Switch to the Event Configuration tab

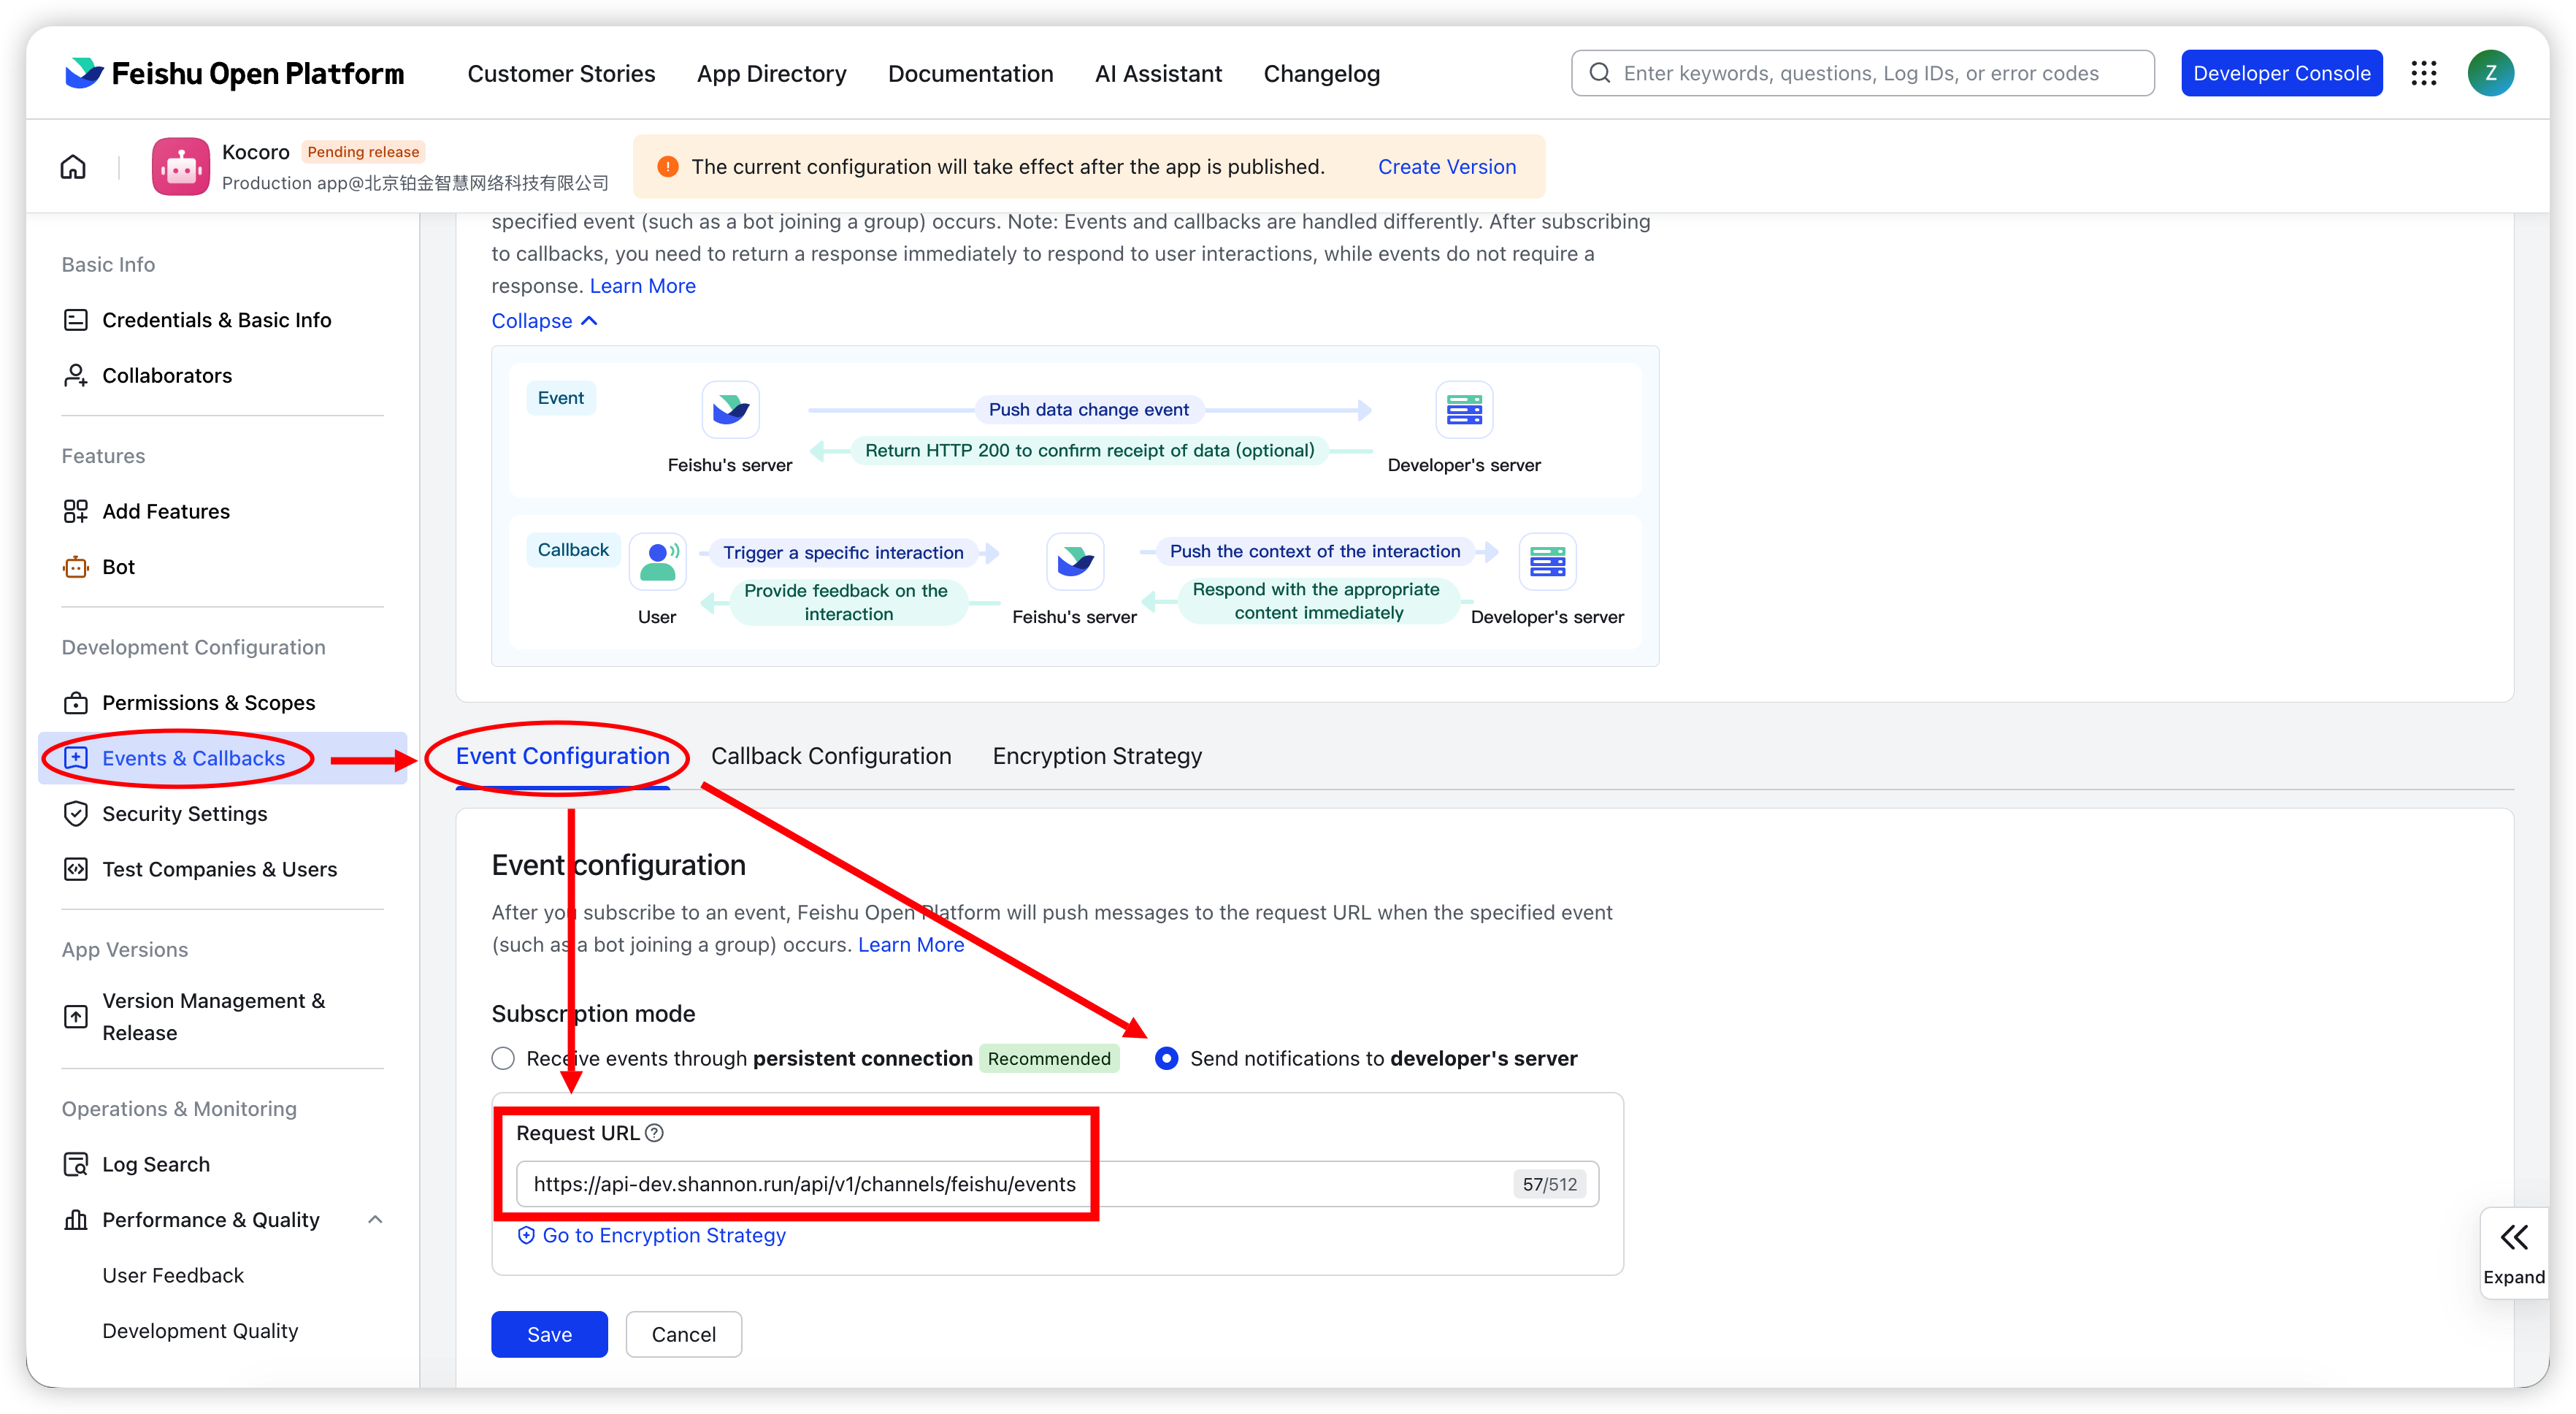(562, 756)
